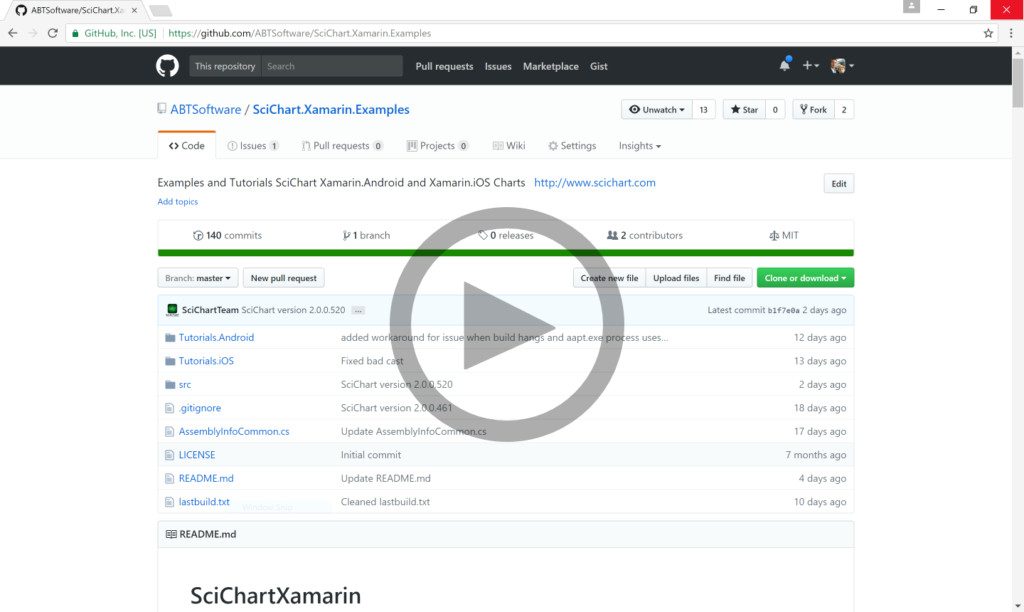View the 2 contributors link

coord(645,235)
